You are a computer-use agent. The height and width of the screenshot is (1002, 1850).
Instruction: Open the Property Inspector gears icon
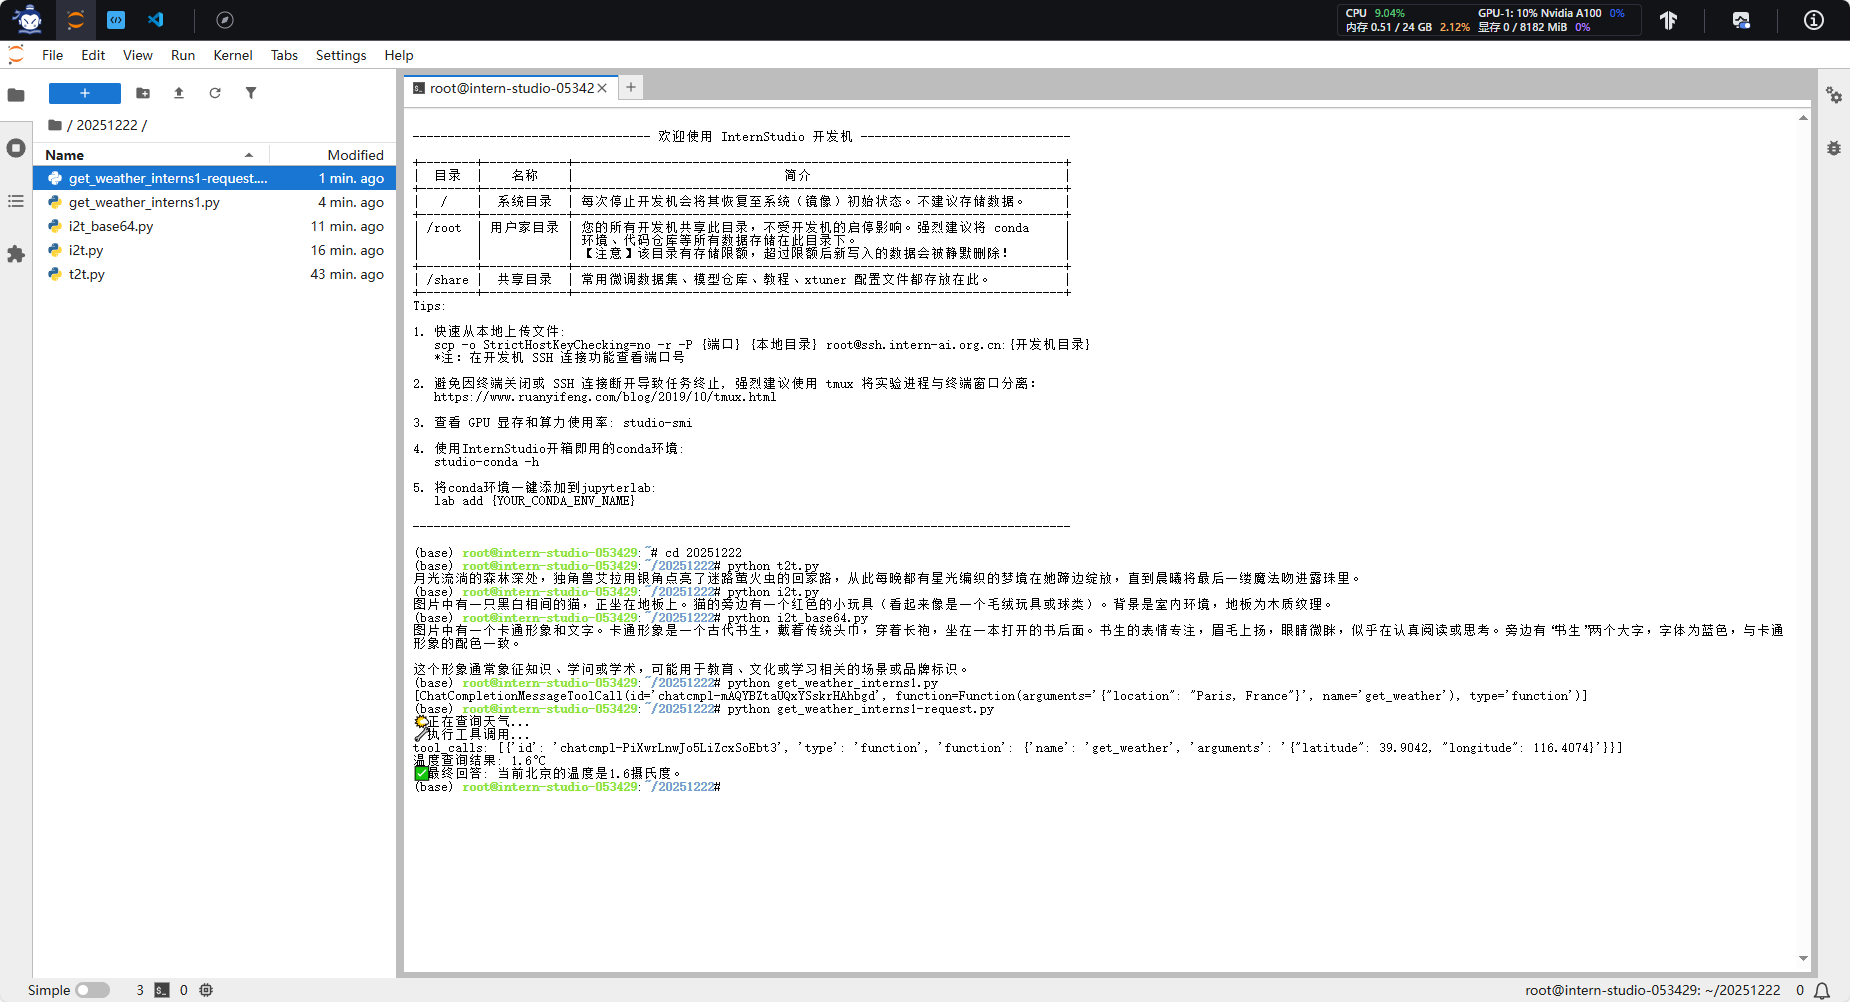click(x=1833, y=95)
